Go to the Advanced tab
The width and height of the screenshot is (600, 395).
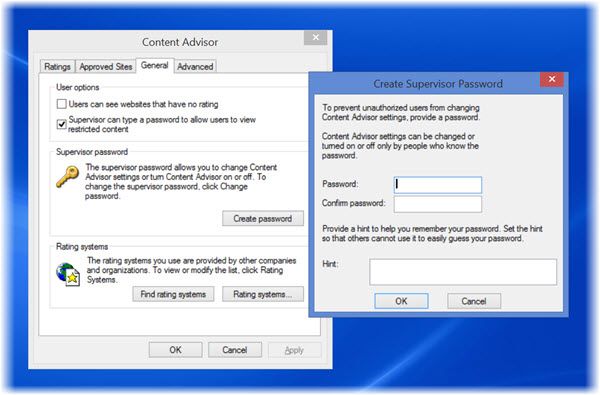(x=195, y=67)
